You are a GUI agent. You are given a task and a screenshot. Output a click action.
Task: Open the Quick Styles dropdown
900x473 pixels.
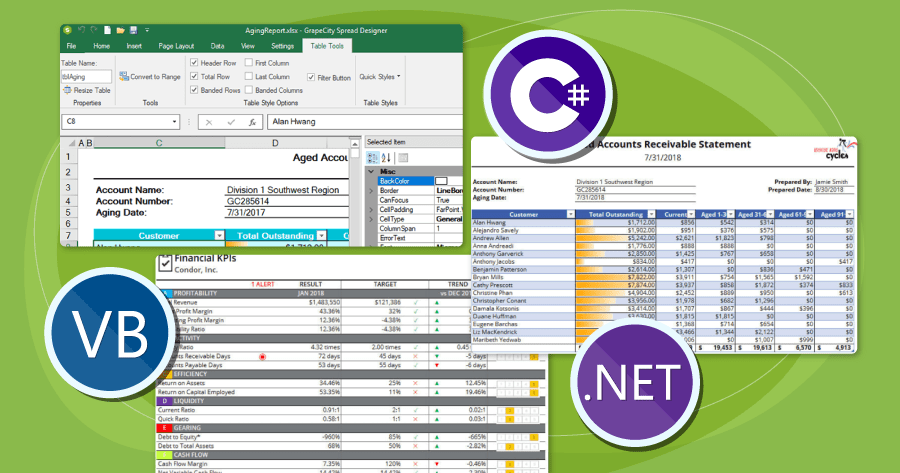coord(380,76)
